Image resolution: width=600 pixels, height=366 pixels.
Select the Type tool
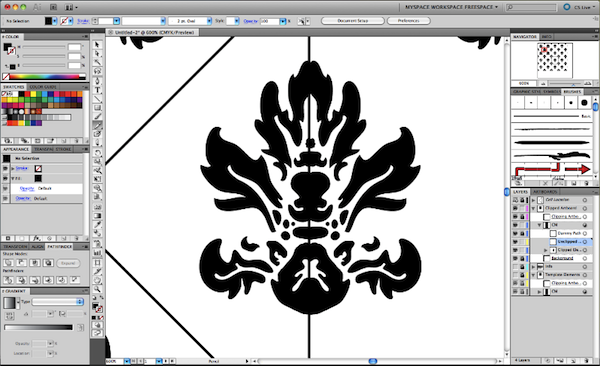coord(97,90)
